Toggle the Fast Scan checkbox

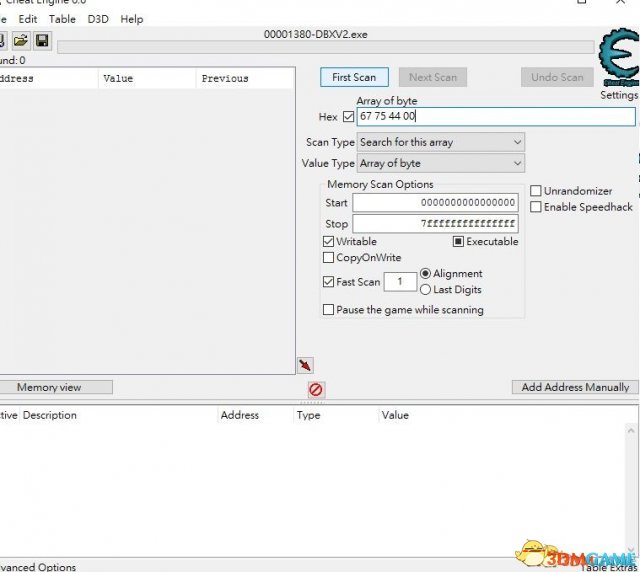tap(328, 282)
